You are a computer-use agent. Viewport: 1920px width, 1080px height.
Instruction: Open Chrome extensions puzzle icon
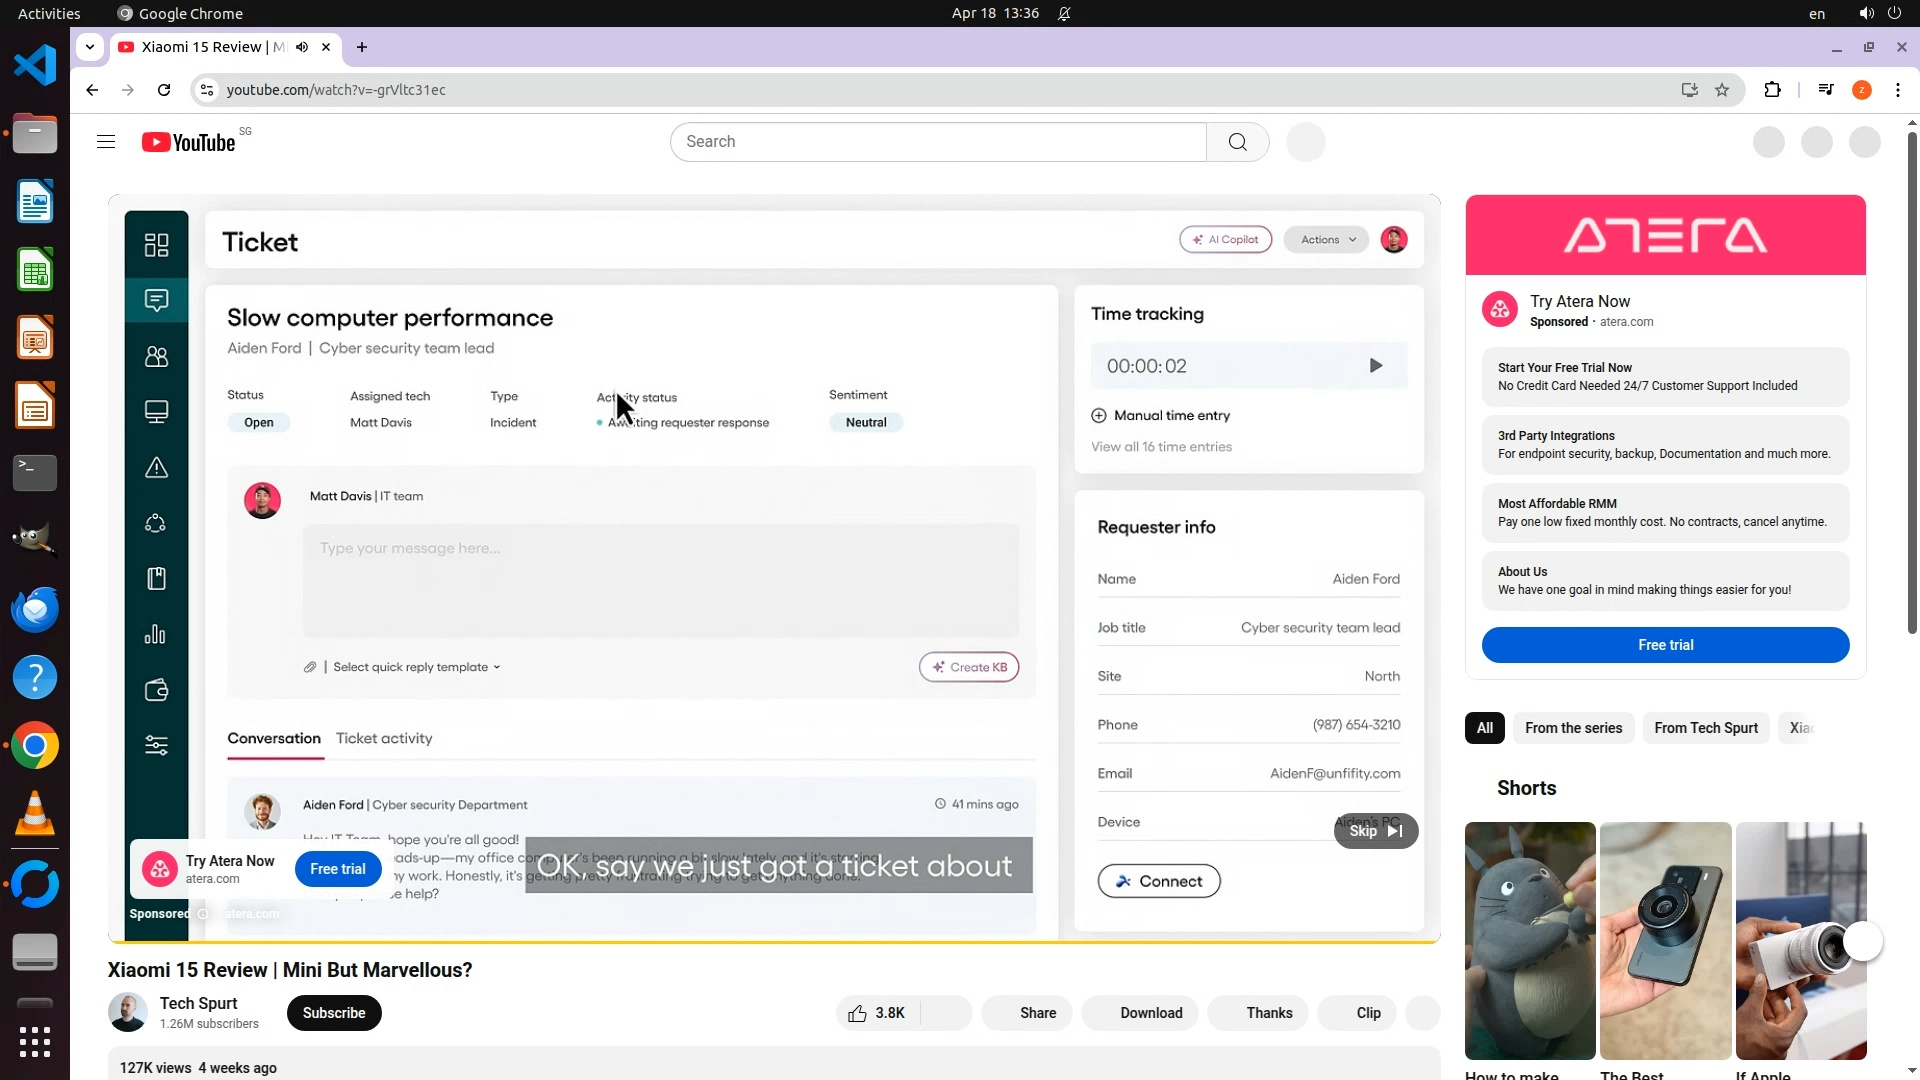coord(1772,90)
